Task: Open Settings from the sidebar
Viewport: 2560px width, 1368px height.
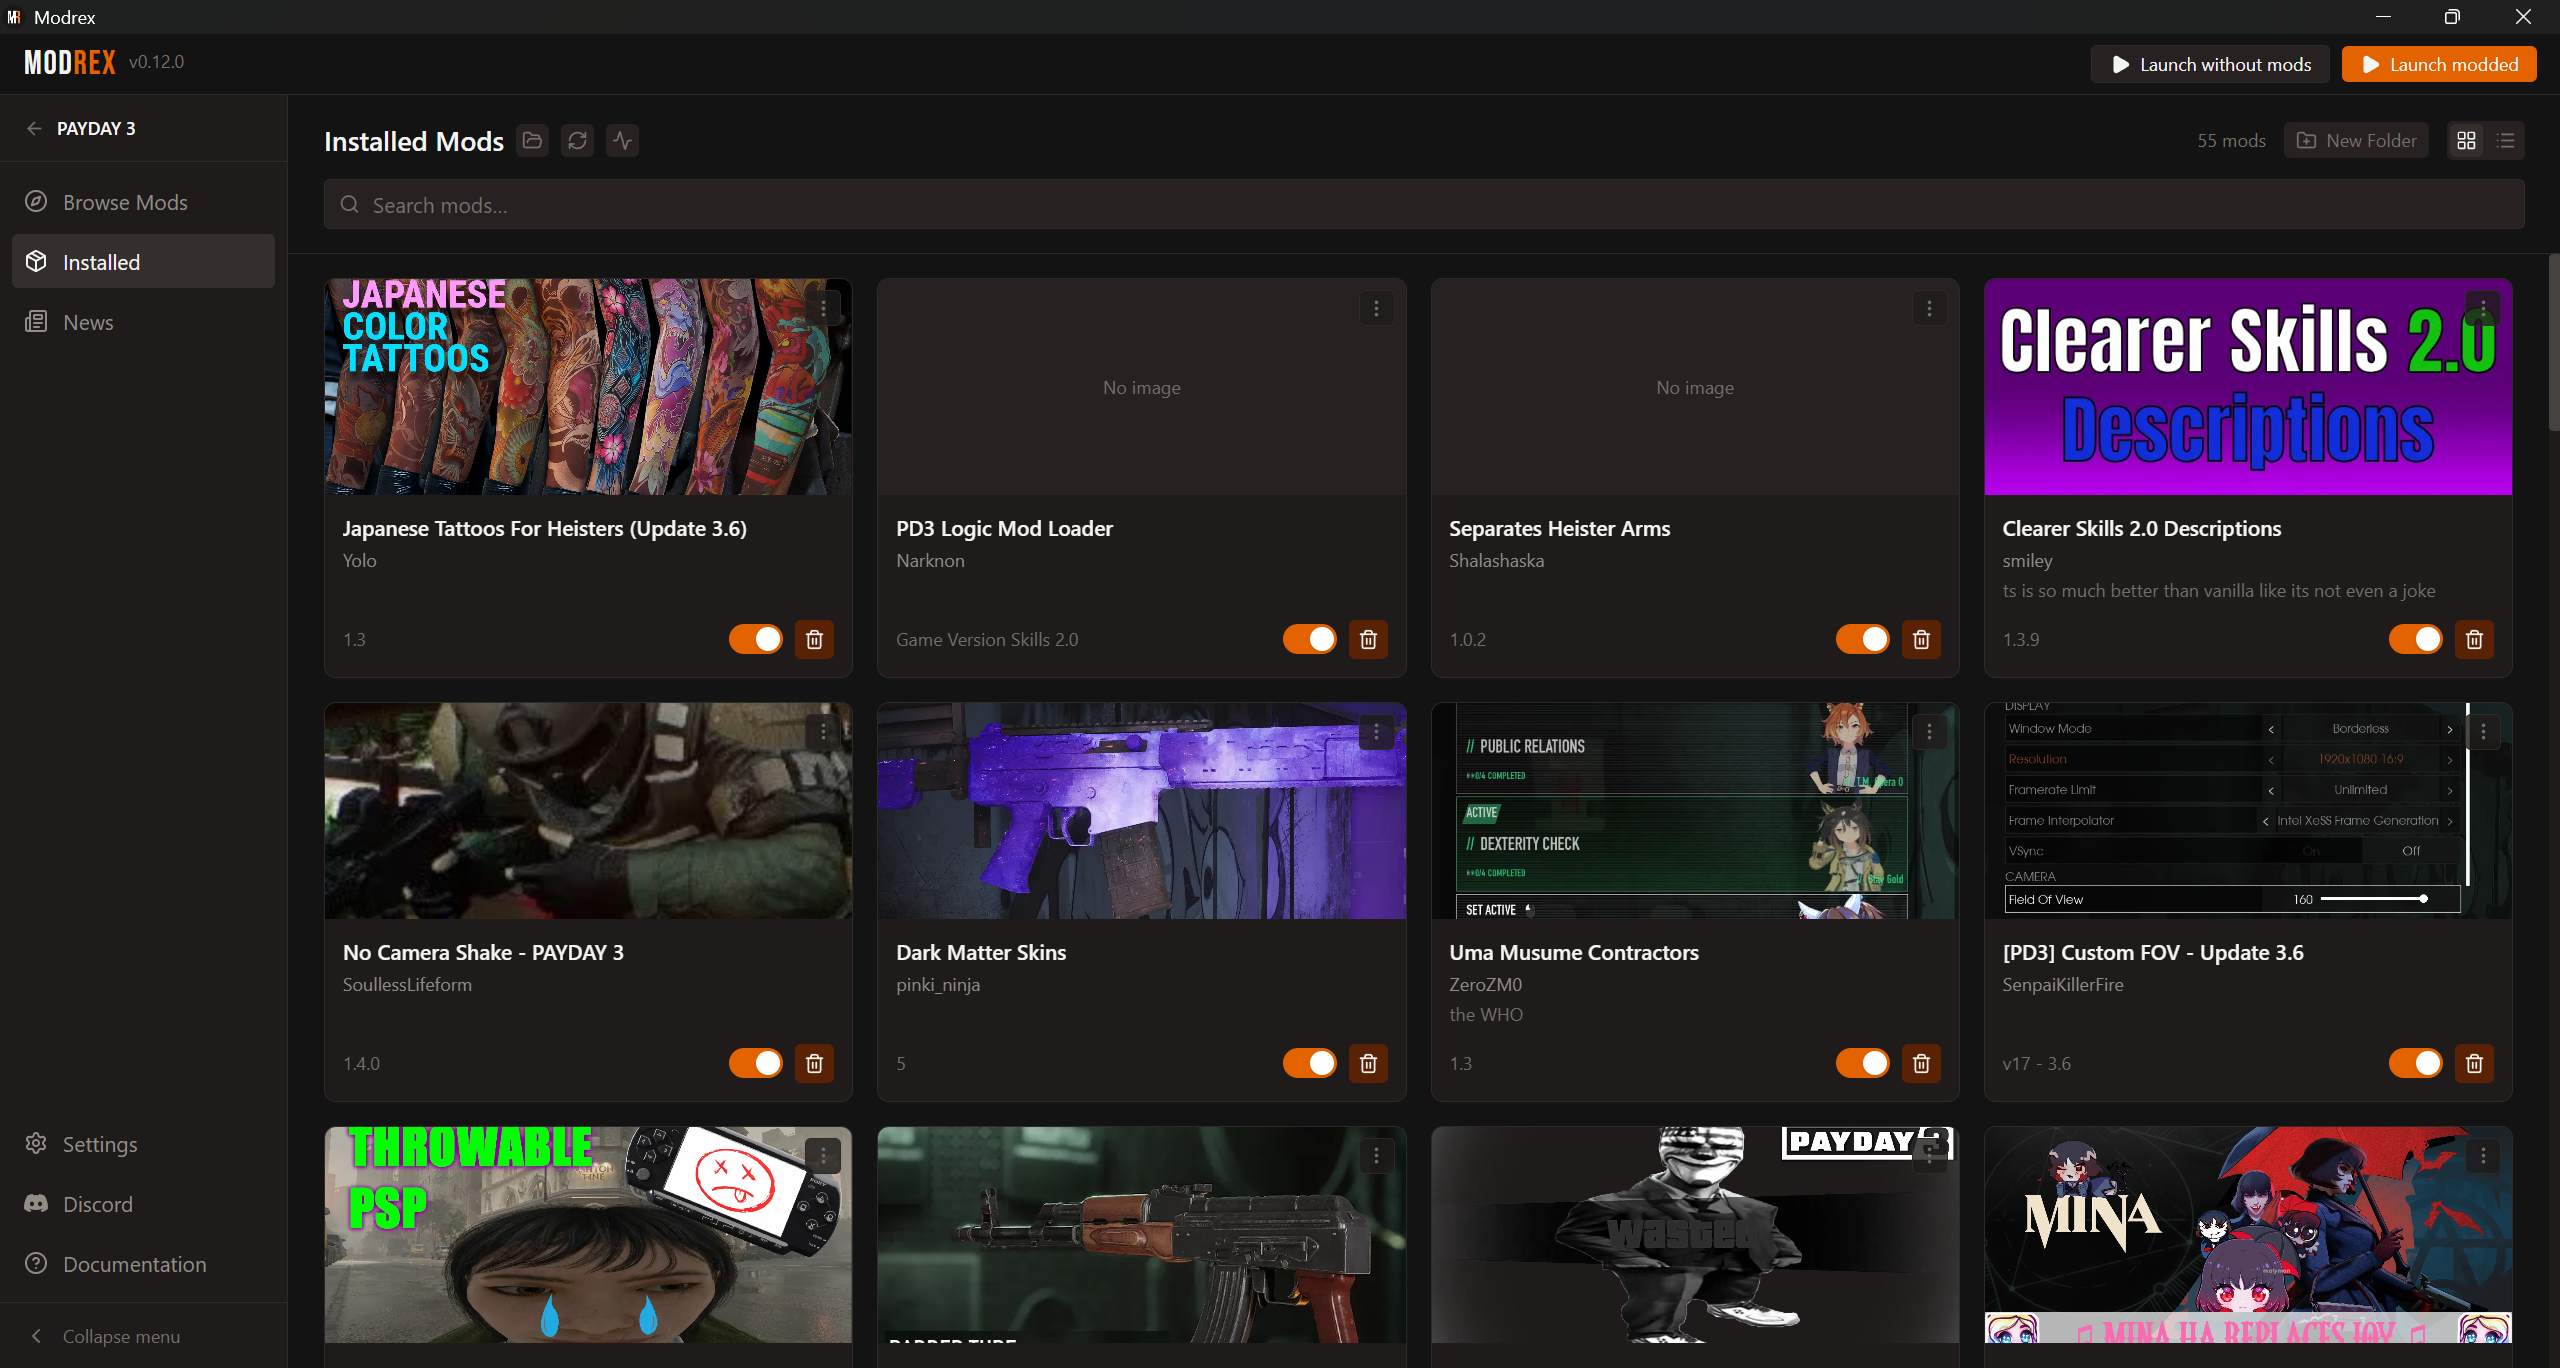Action: (x=143, y=1144)
